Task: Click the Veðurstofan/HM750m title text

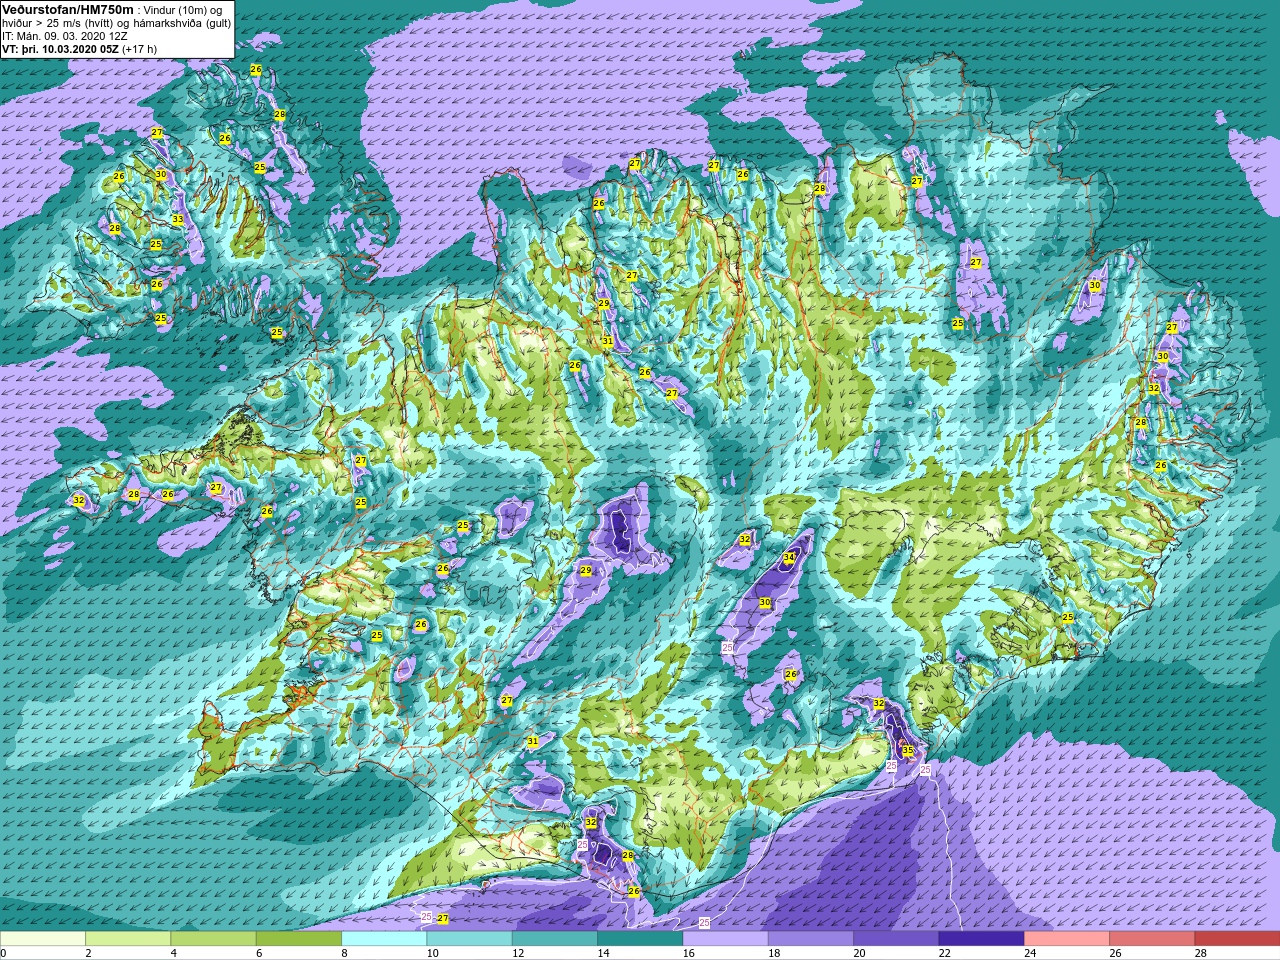Action: coord(67,9)
